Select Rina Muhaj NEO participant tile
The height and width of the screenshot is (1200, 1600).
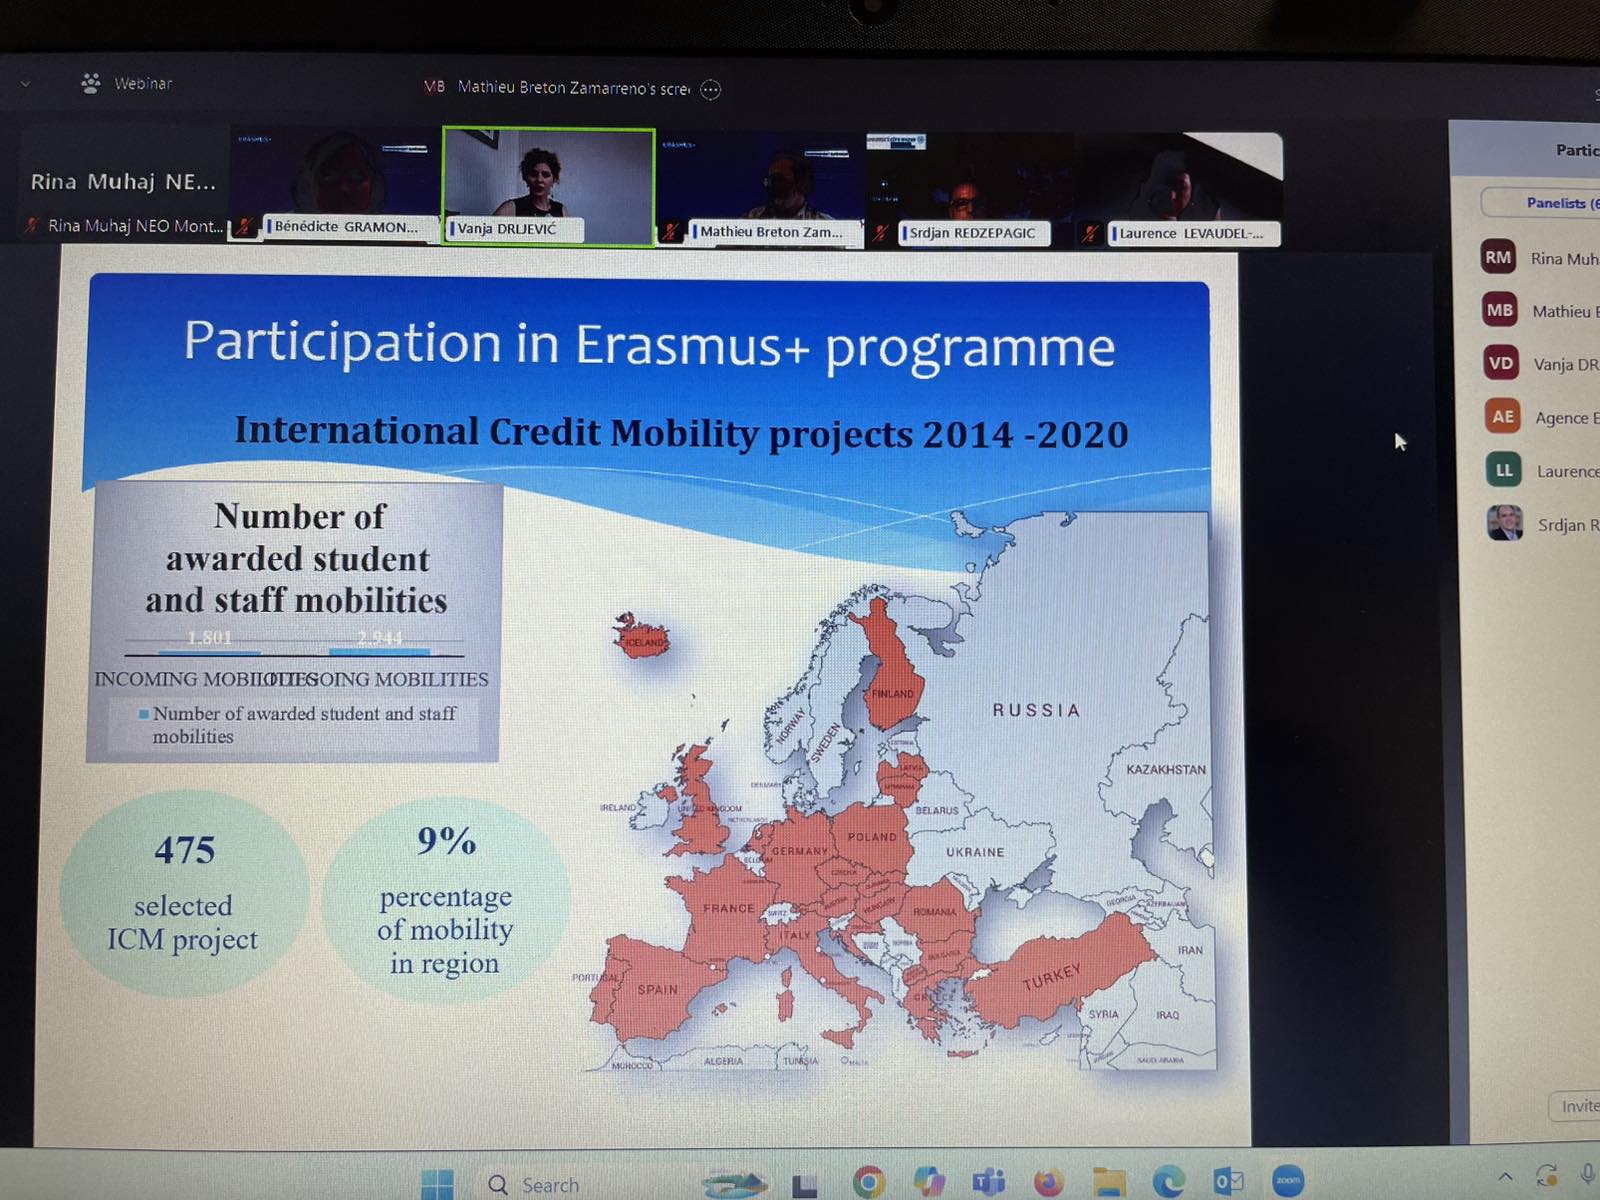point(123,182)
